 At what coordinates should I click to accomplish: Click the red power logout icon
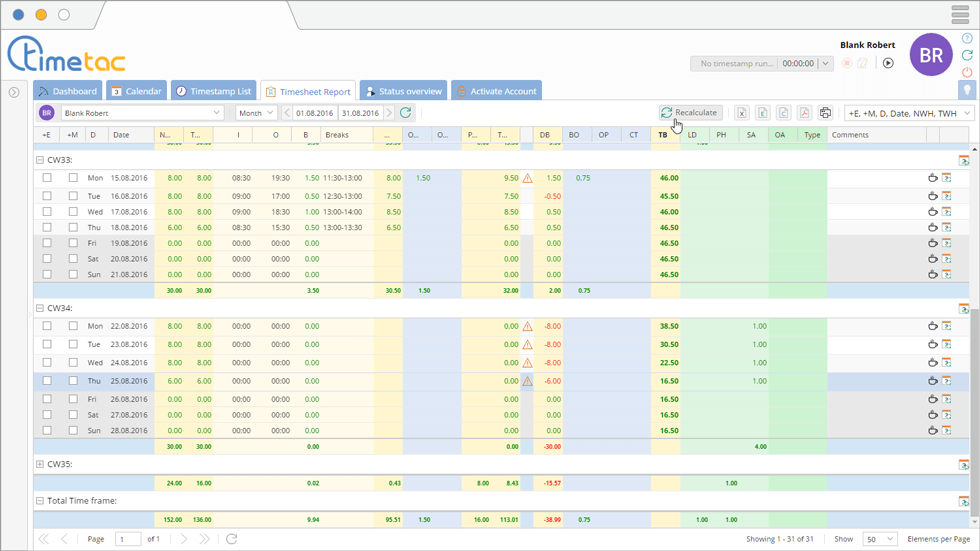[x=967, y=72]
